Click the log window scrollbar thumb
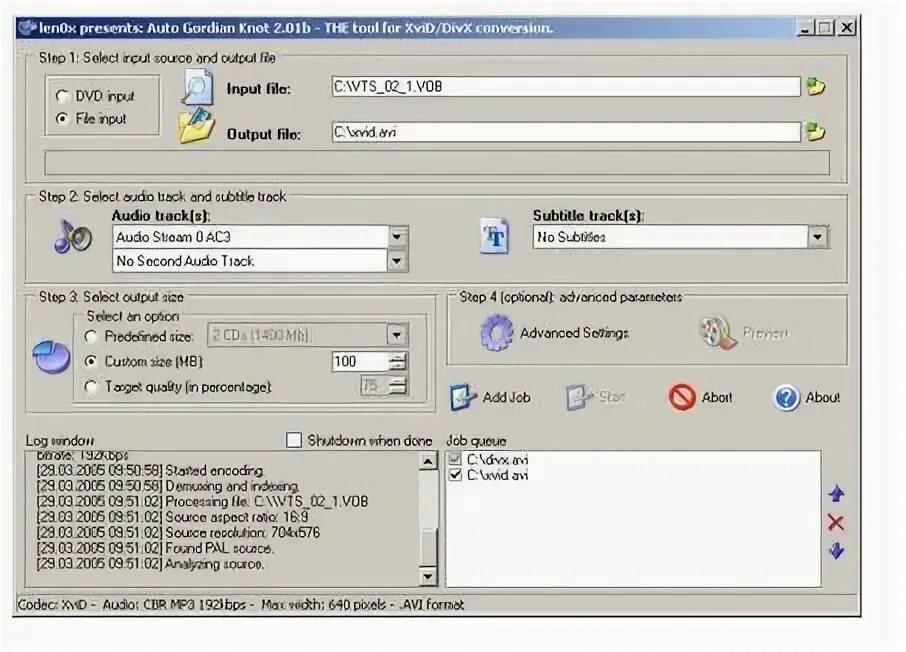Viewport: 906px width, 652px height. (428, 546)
